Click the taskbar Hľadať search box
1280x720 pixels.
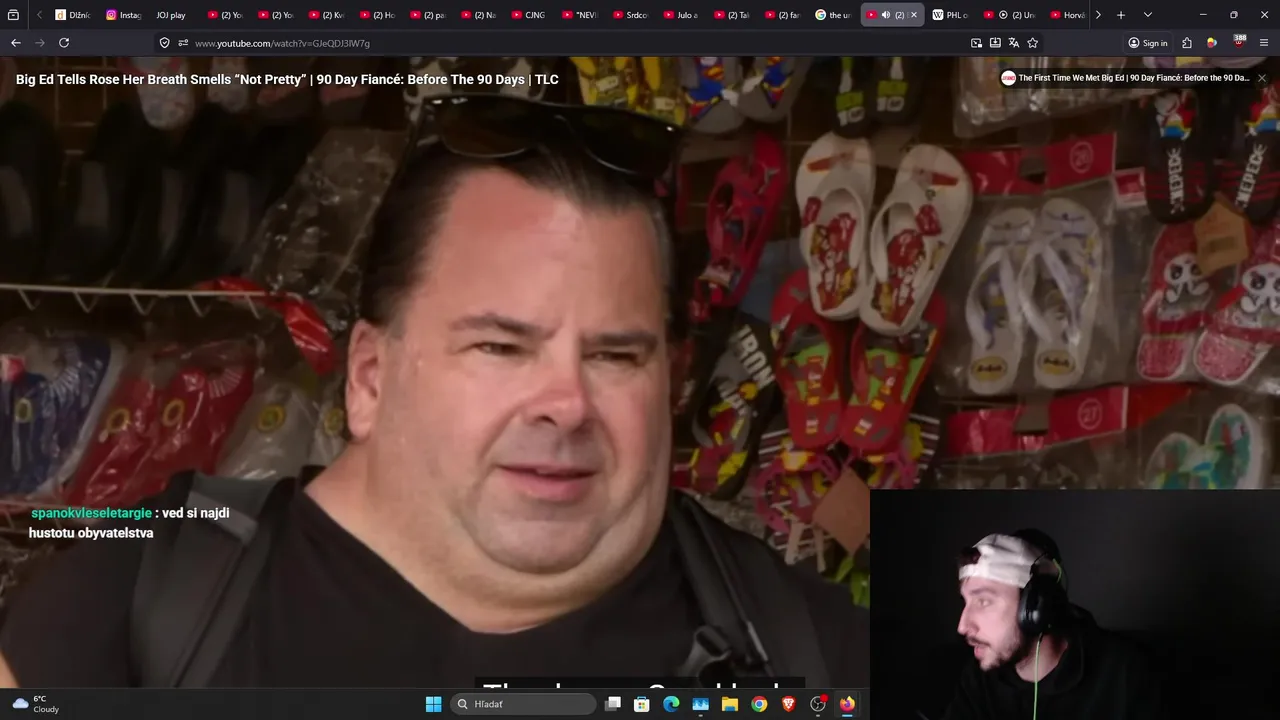pyautogui.click(x=524, y=704)
